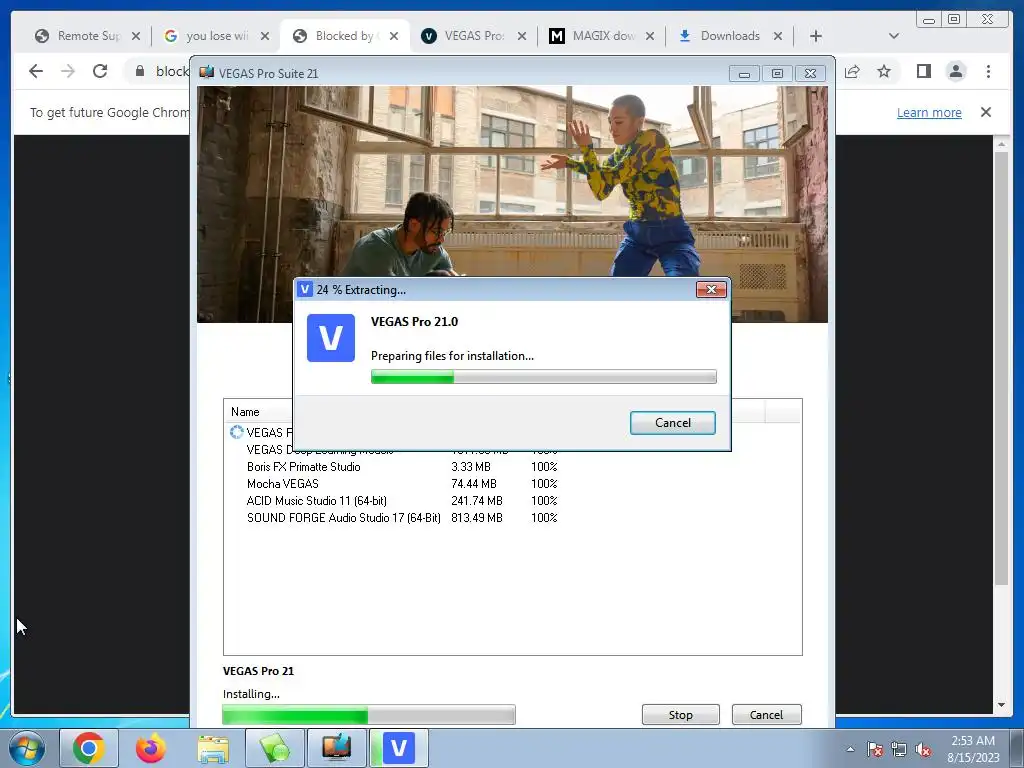Switch to the Blocked by Chrome tab

coord(345,36)
